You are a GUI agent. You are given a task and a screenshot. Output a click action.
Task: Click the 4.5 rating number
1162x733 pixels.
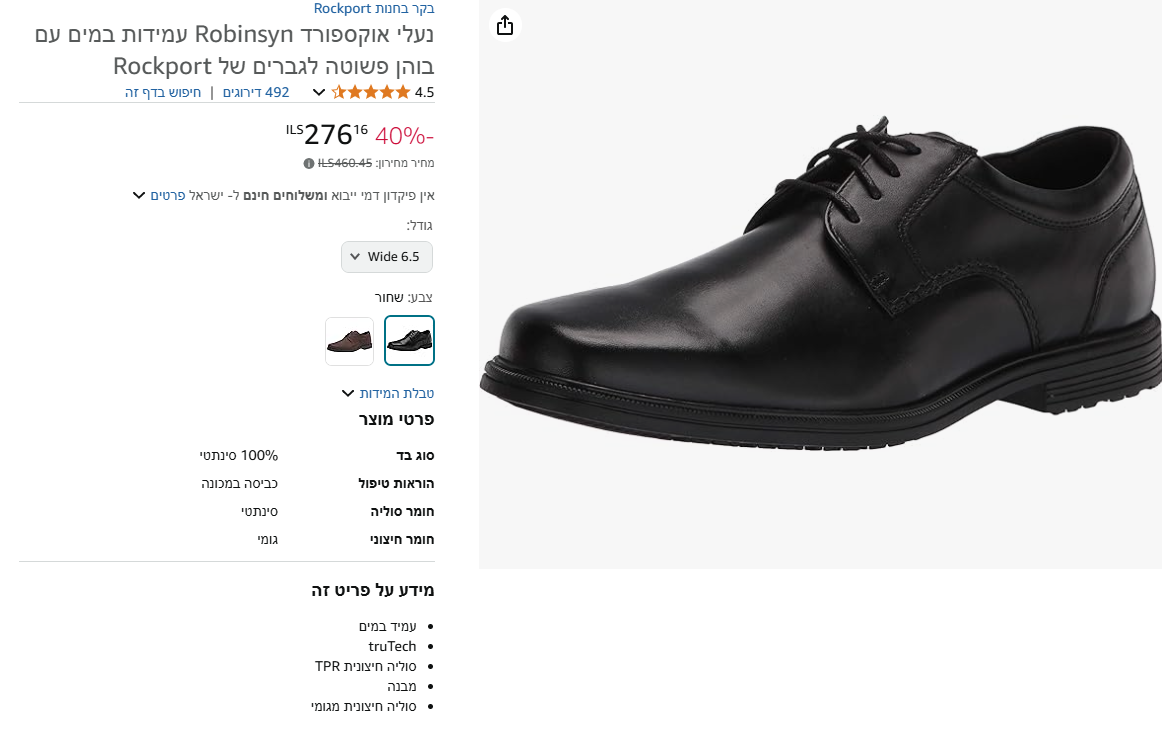424,92
